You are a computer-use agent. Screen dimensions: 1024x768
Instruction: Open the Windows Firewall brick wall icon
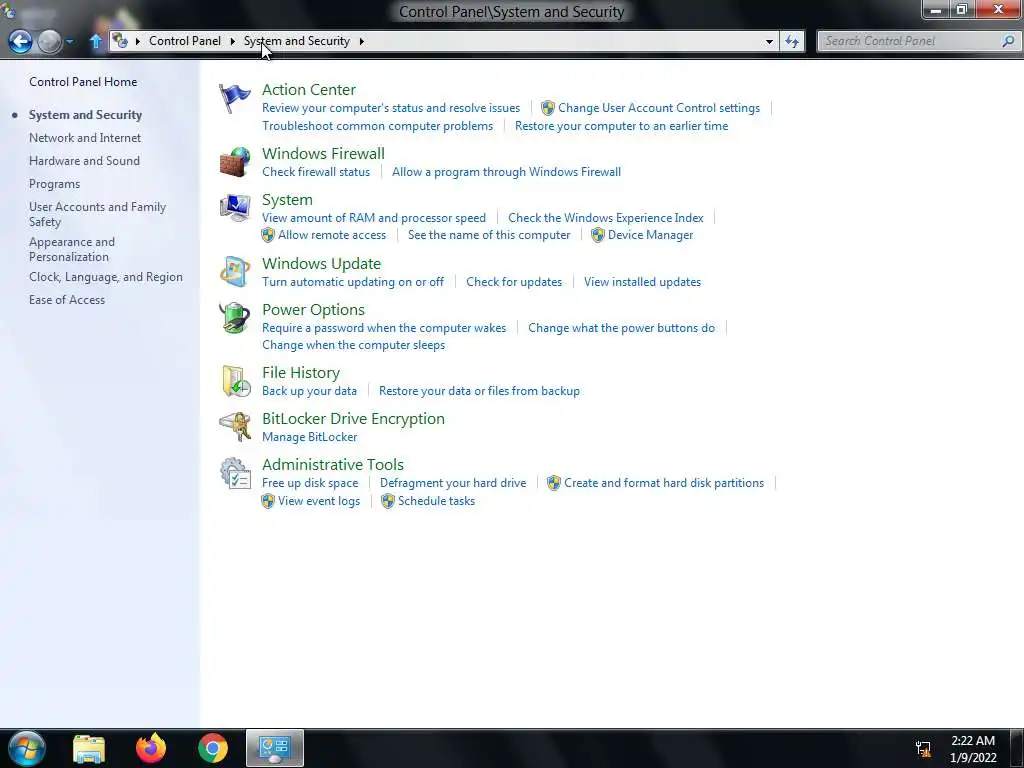[x=234, y=162]
